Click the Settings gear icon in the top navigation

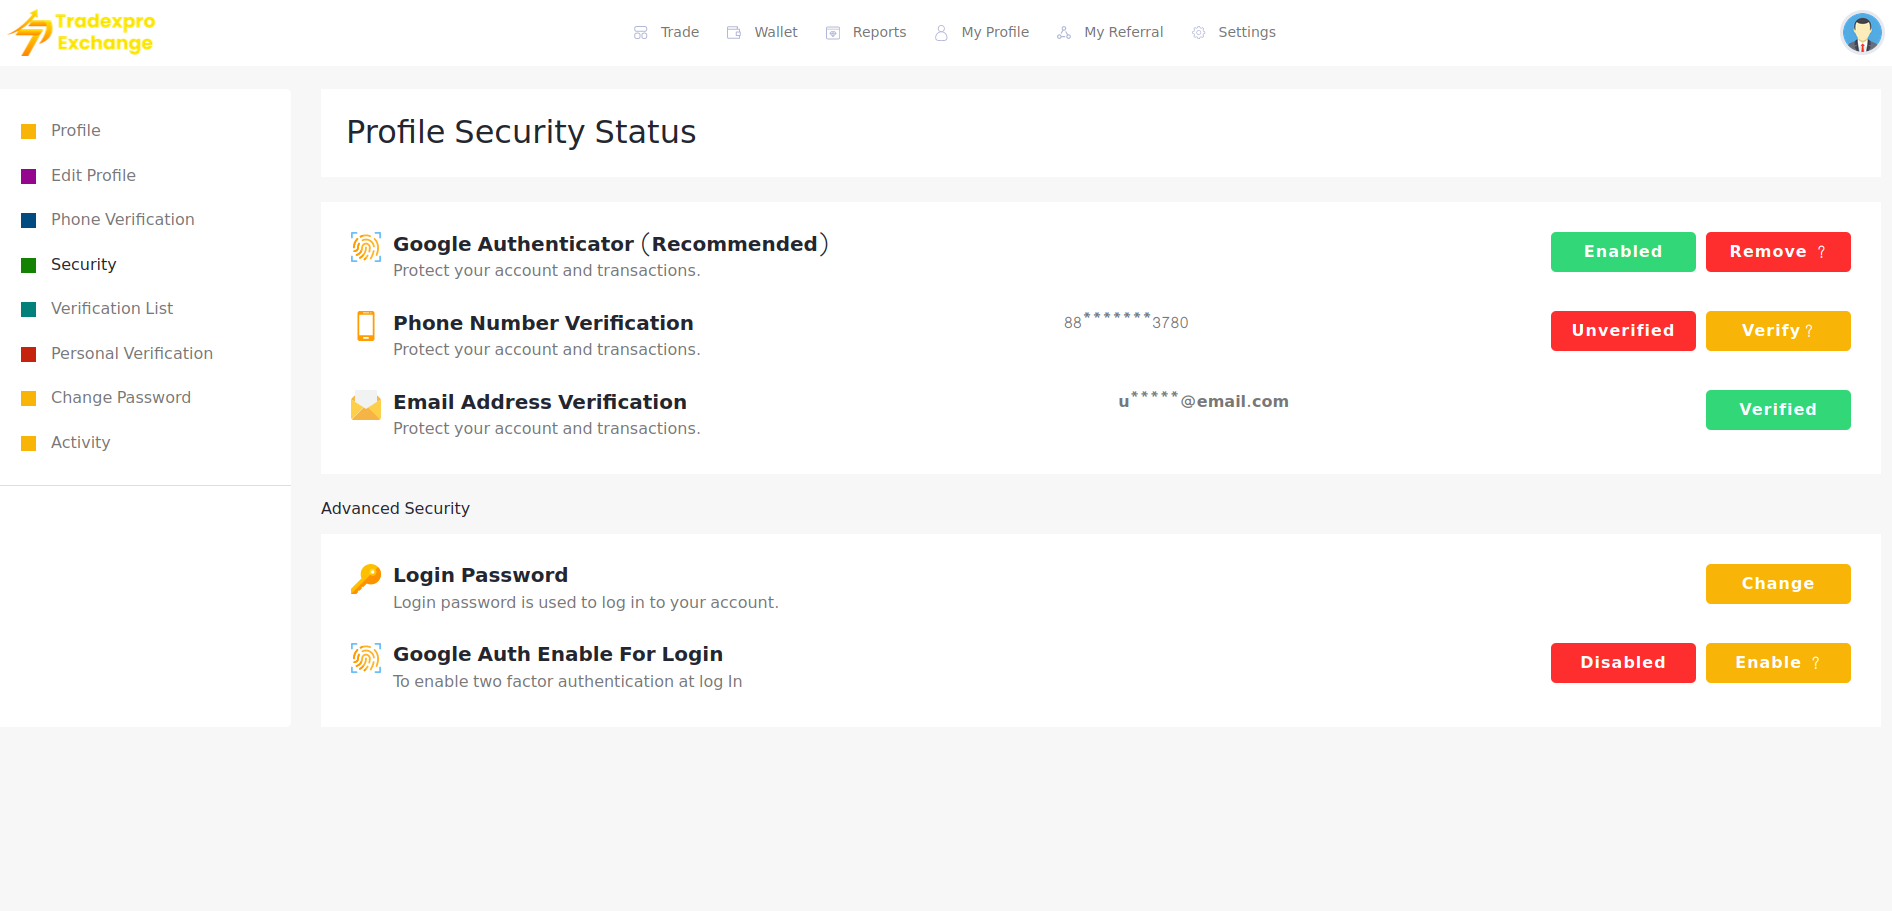coord(1198,33)
